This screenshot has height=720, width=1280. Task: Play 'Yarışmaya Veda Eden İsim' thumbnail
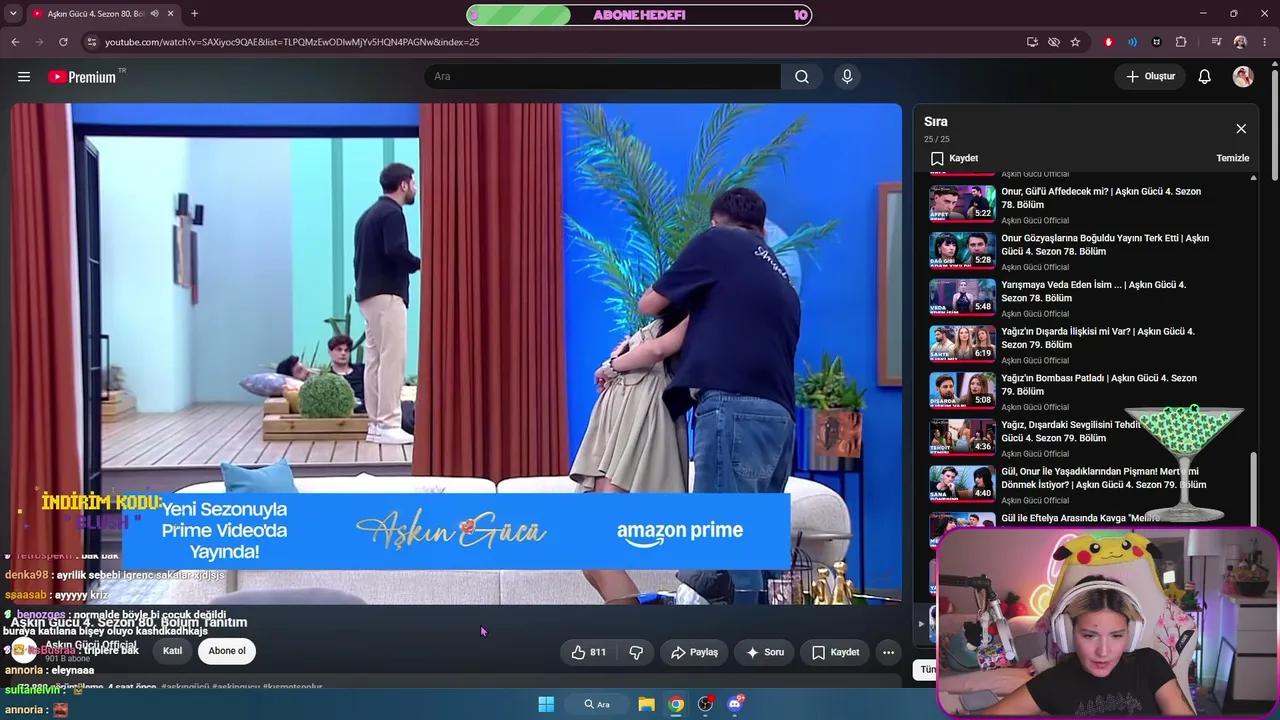(x=962, y=297)
